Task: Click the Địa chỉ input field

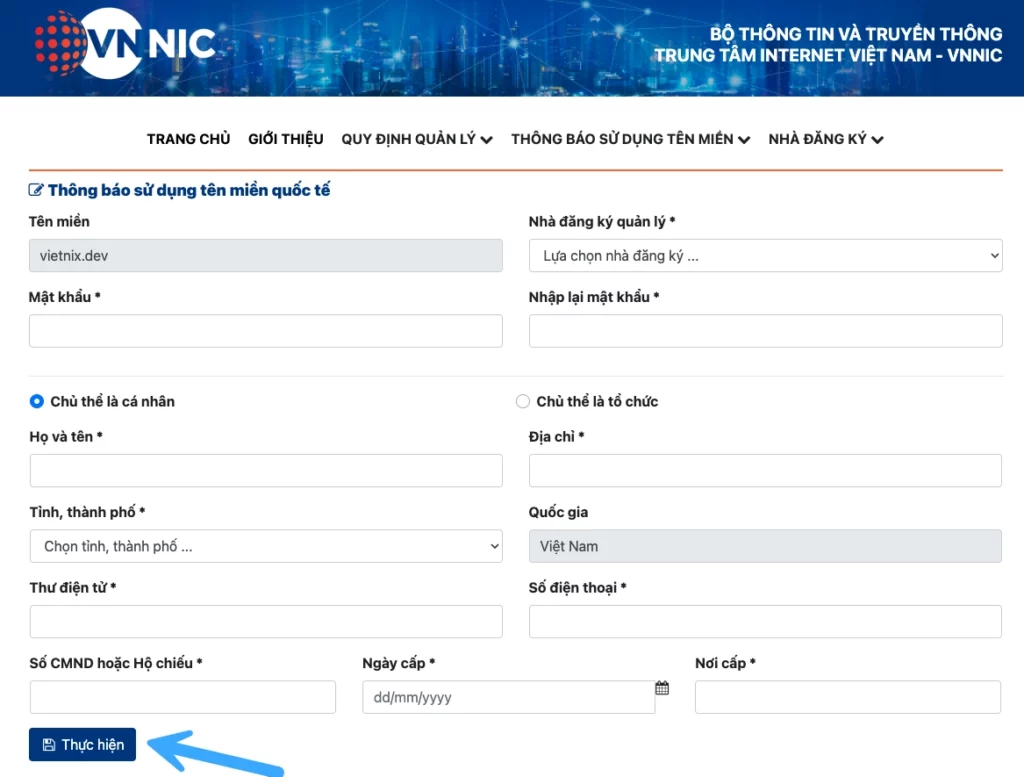Action: [765, 470]
